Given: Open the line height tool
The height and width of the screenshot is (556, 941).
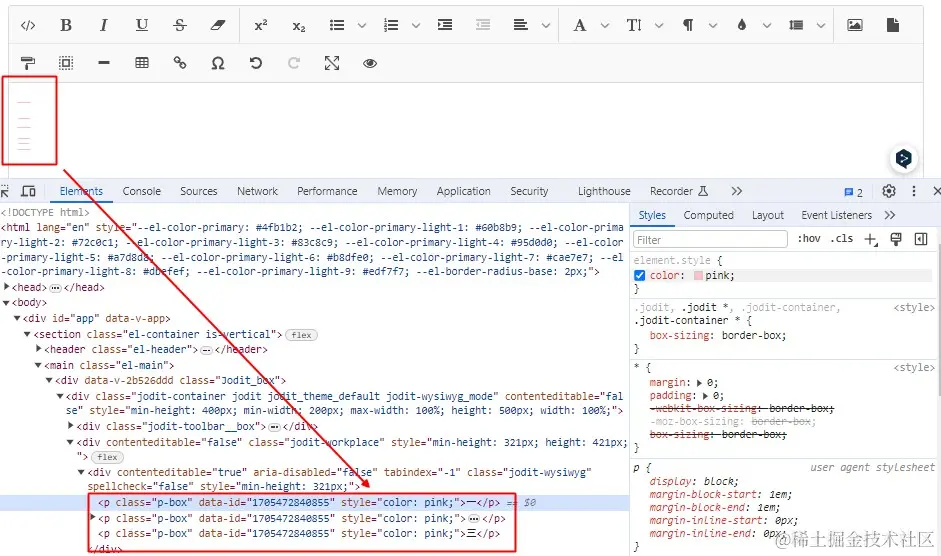Looking at the screenshot, I should coord(796,25).
